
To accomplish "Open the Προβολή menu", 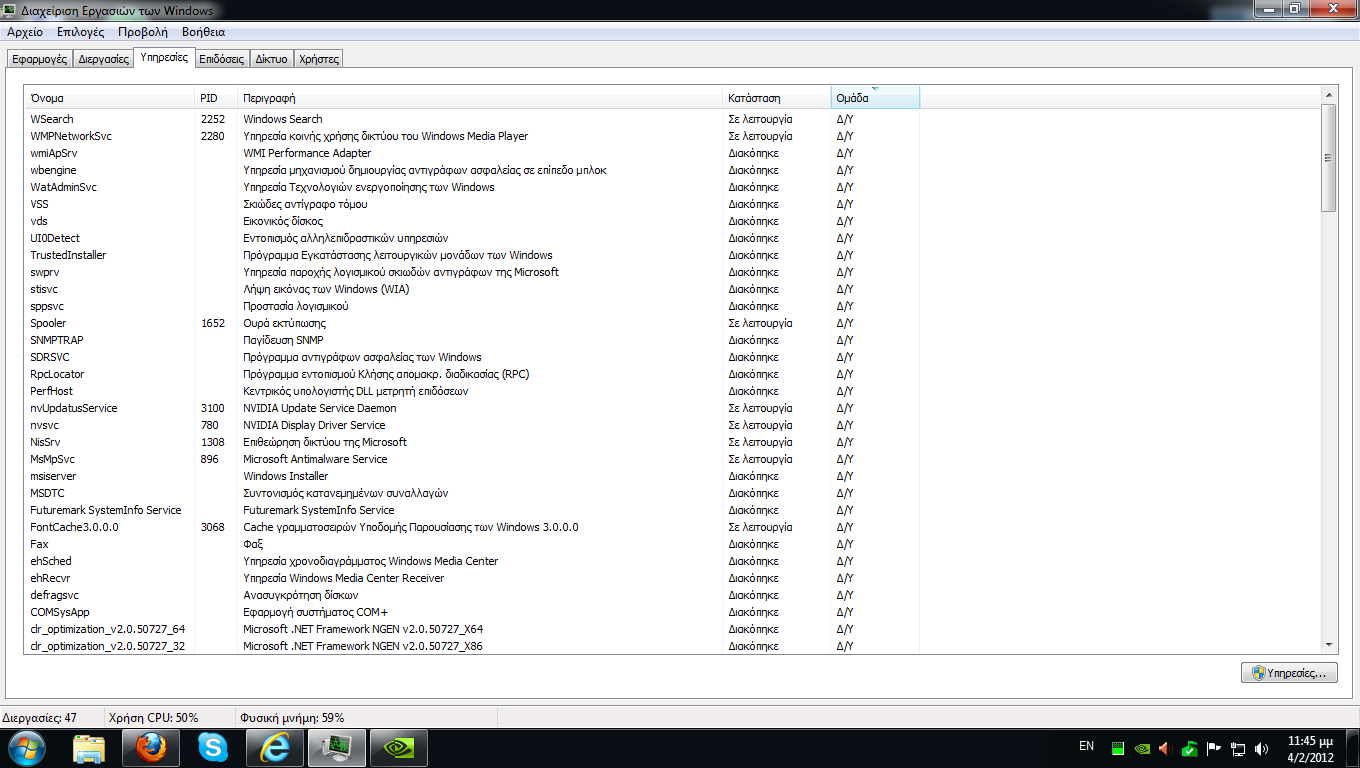I will pos(143,32).
